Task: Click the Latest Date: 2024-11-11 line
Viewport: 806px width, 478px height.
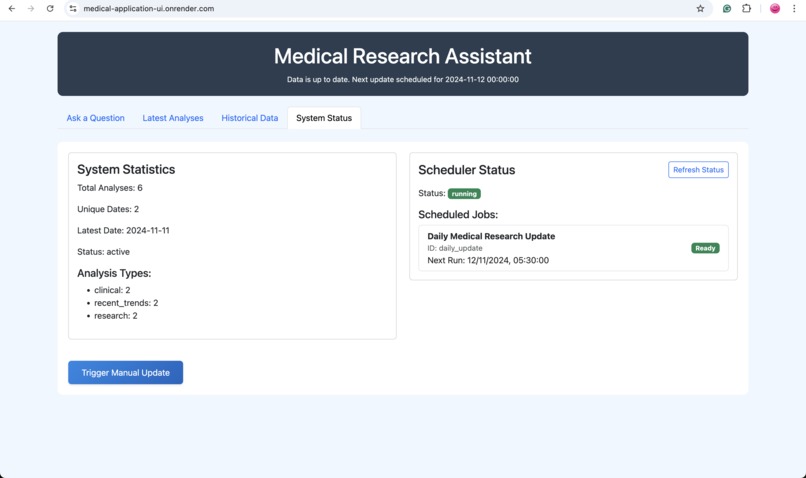Action: click(123, 231)
